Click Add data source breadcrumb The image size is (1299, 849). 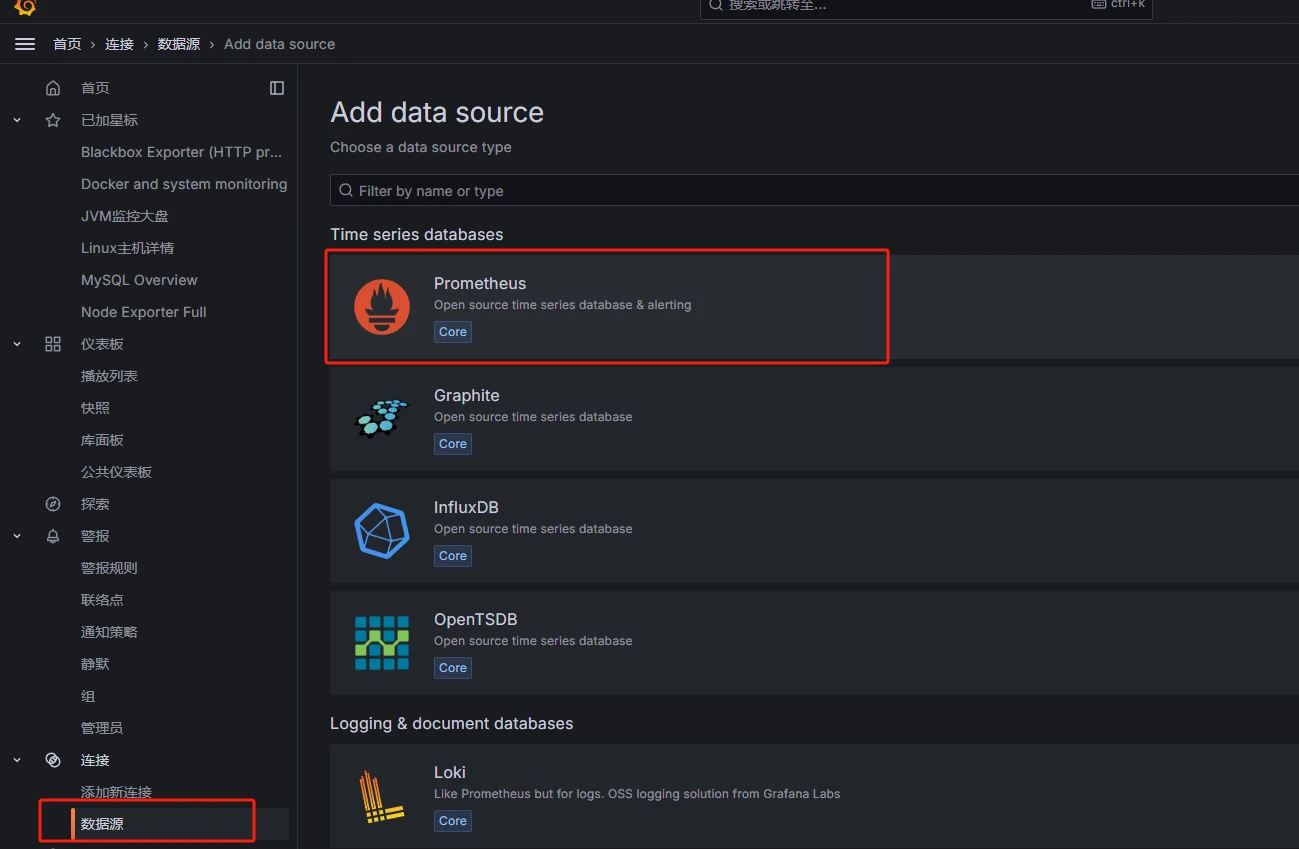[x=279, y=44]
